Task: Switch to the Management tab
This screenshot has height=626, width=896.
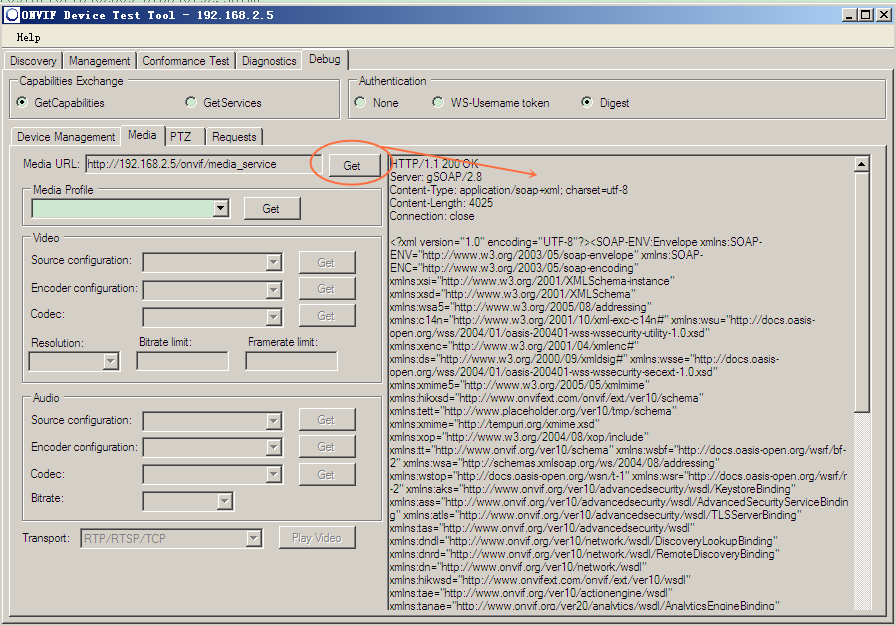Action: tap(99, 61)
